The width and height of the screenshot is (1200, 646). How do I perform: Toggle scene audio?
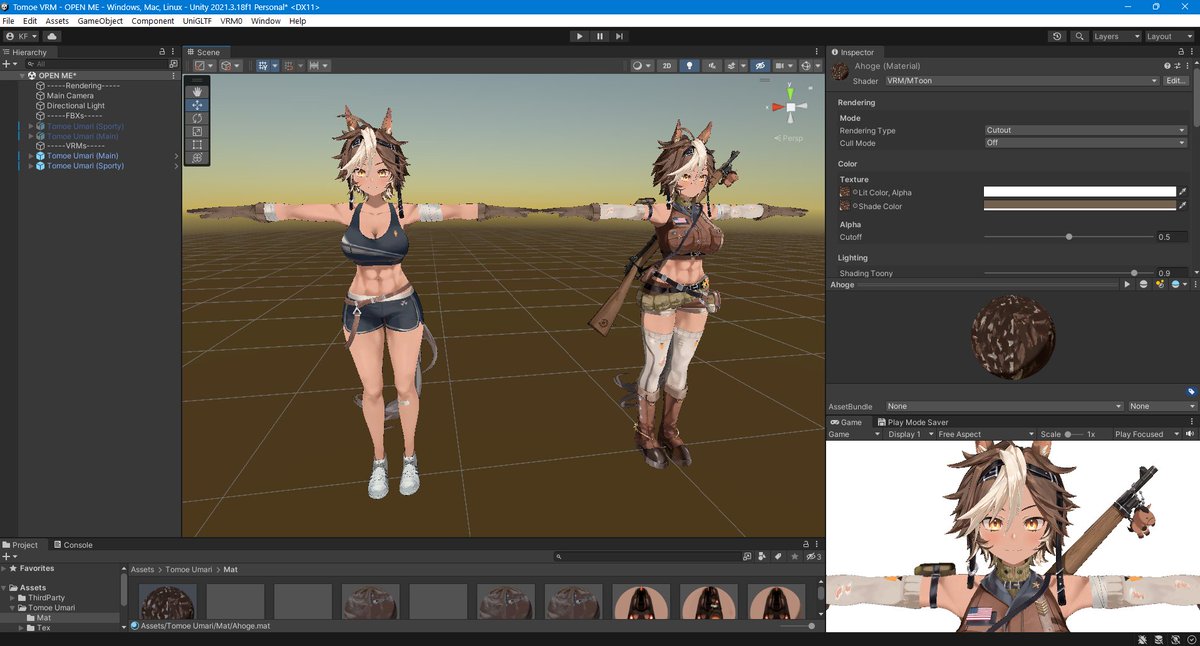712,66
